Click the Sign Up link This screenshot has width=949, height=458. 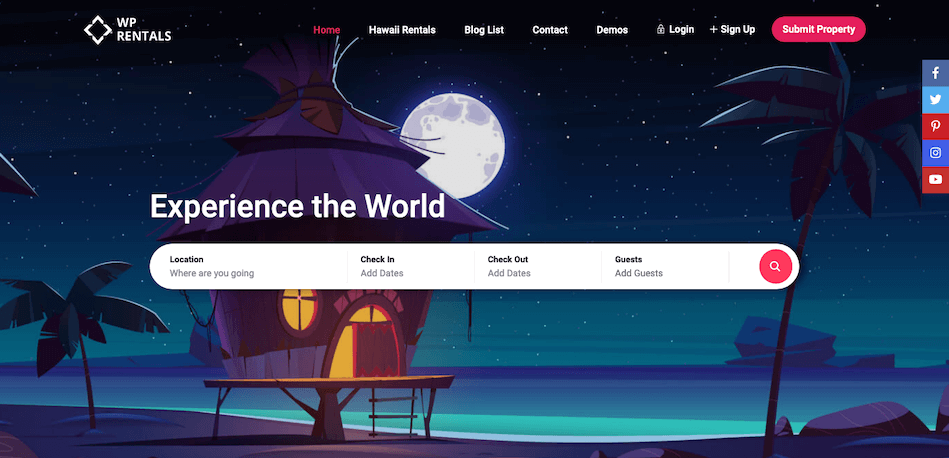[738, 30]
